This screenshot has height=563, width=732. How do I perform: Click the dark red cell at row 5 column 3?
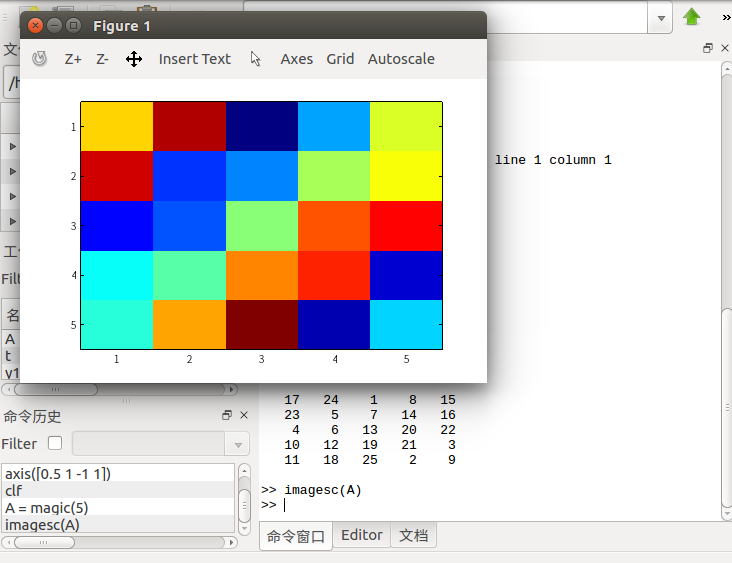[261, 324]
